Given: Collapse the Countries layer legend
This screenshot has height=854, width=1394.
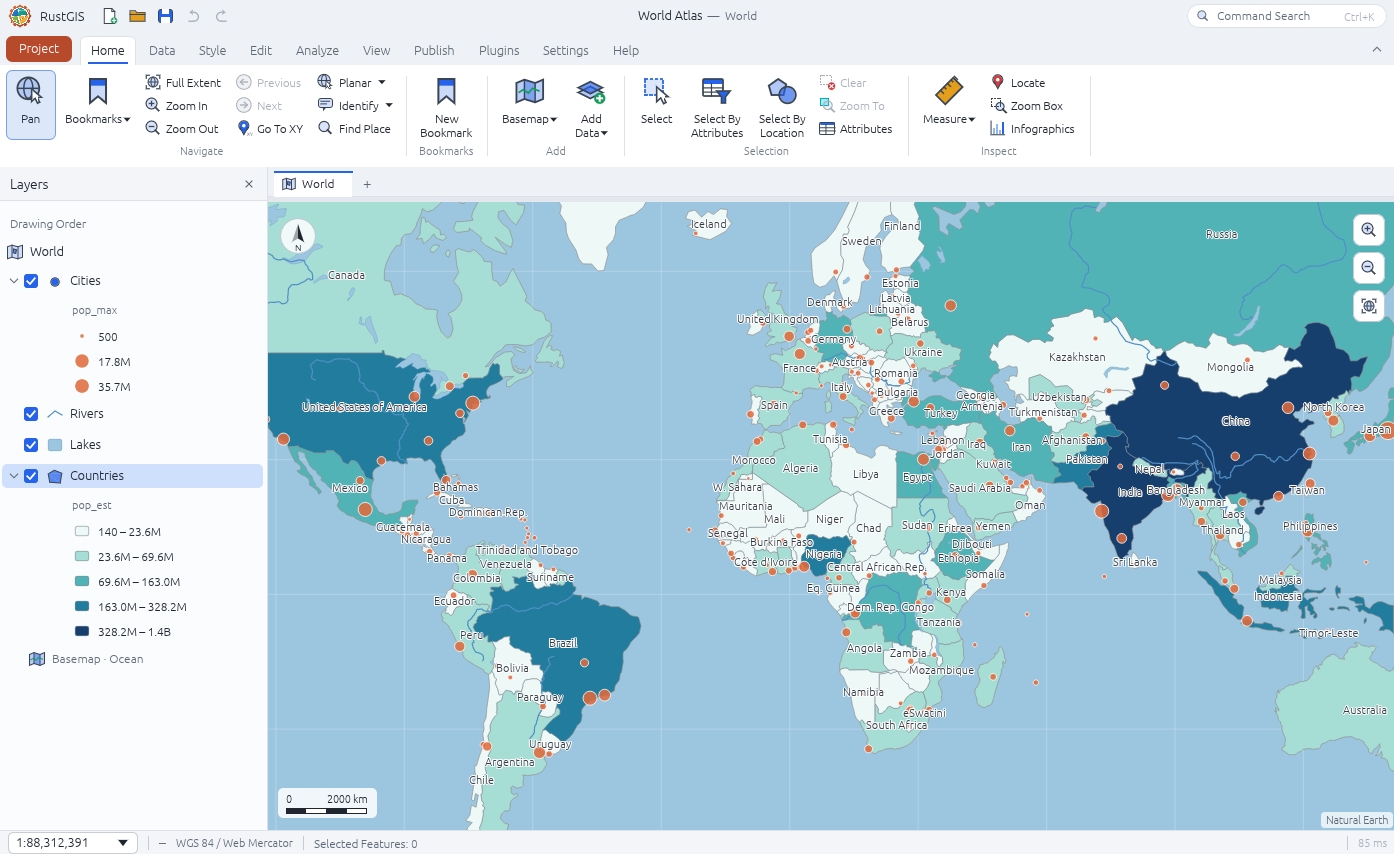Looking at the screenshot, I should point(14,476).
